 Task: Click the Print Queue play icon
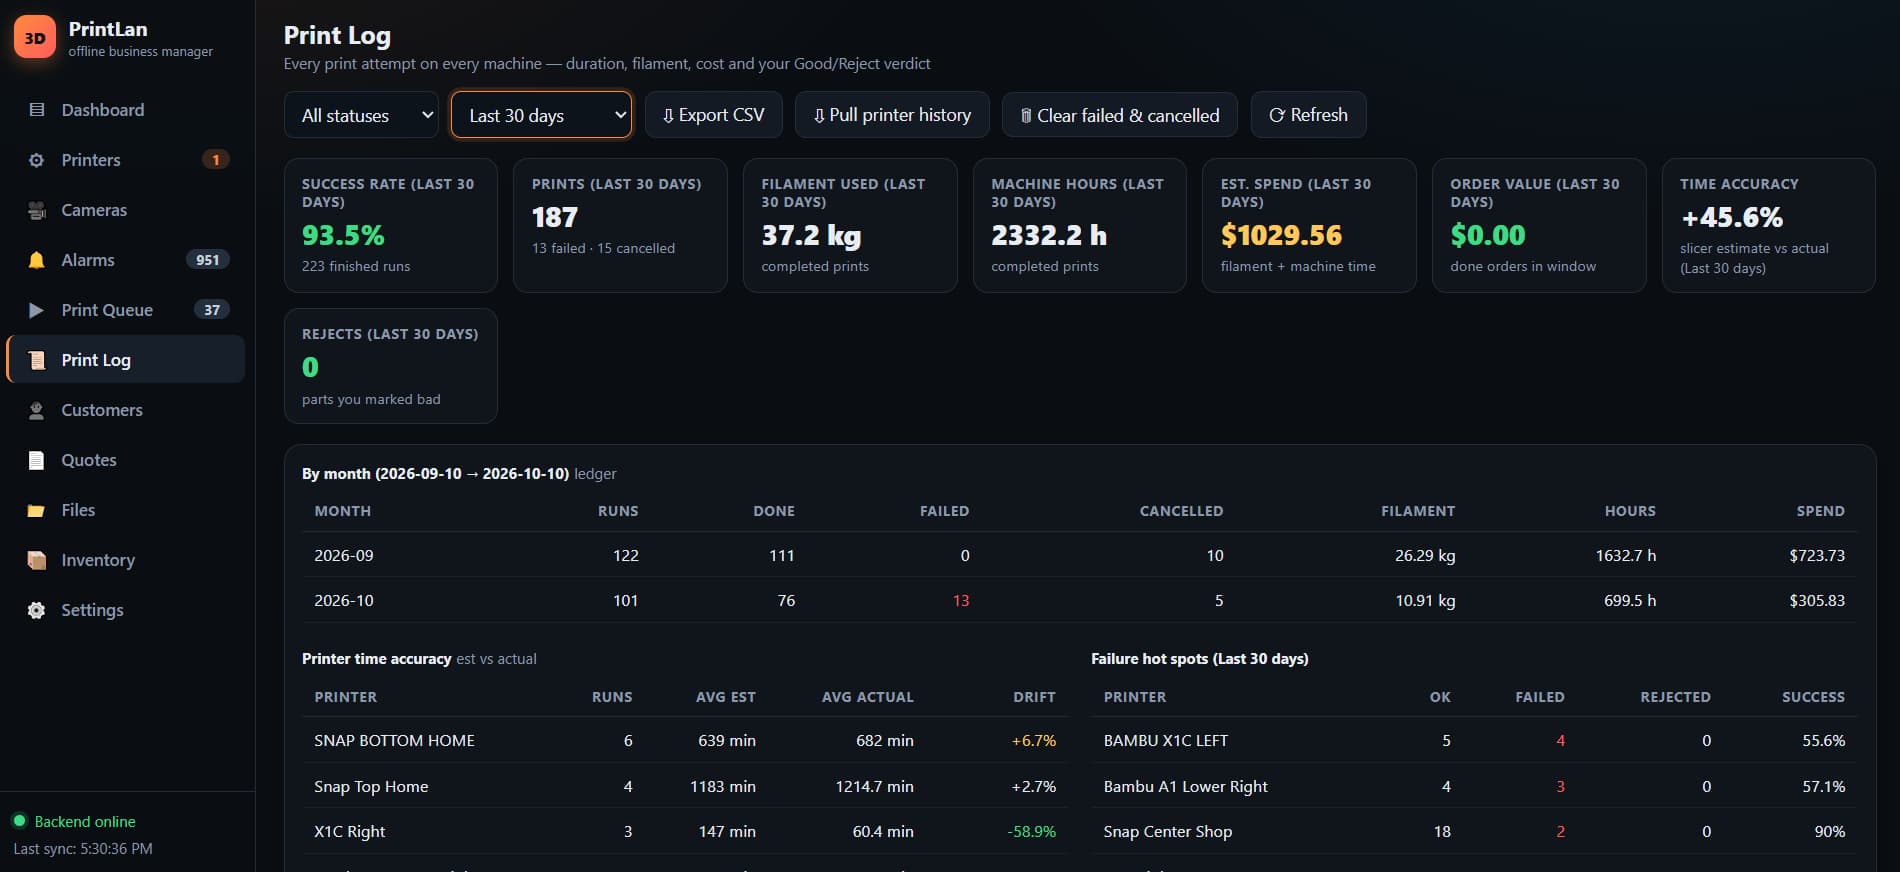[x=37, y=310]
